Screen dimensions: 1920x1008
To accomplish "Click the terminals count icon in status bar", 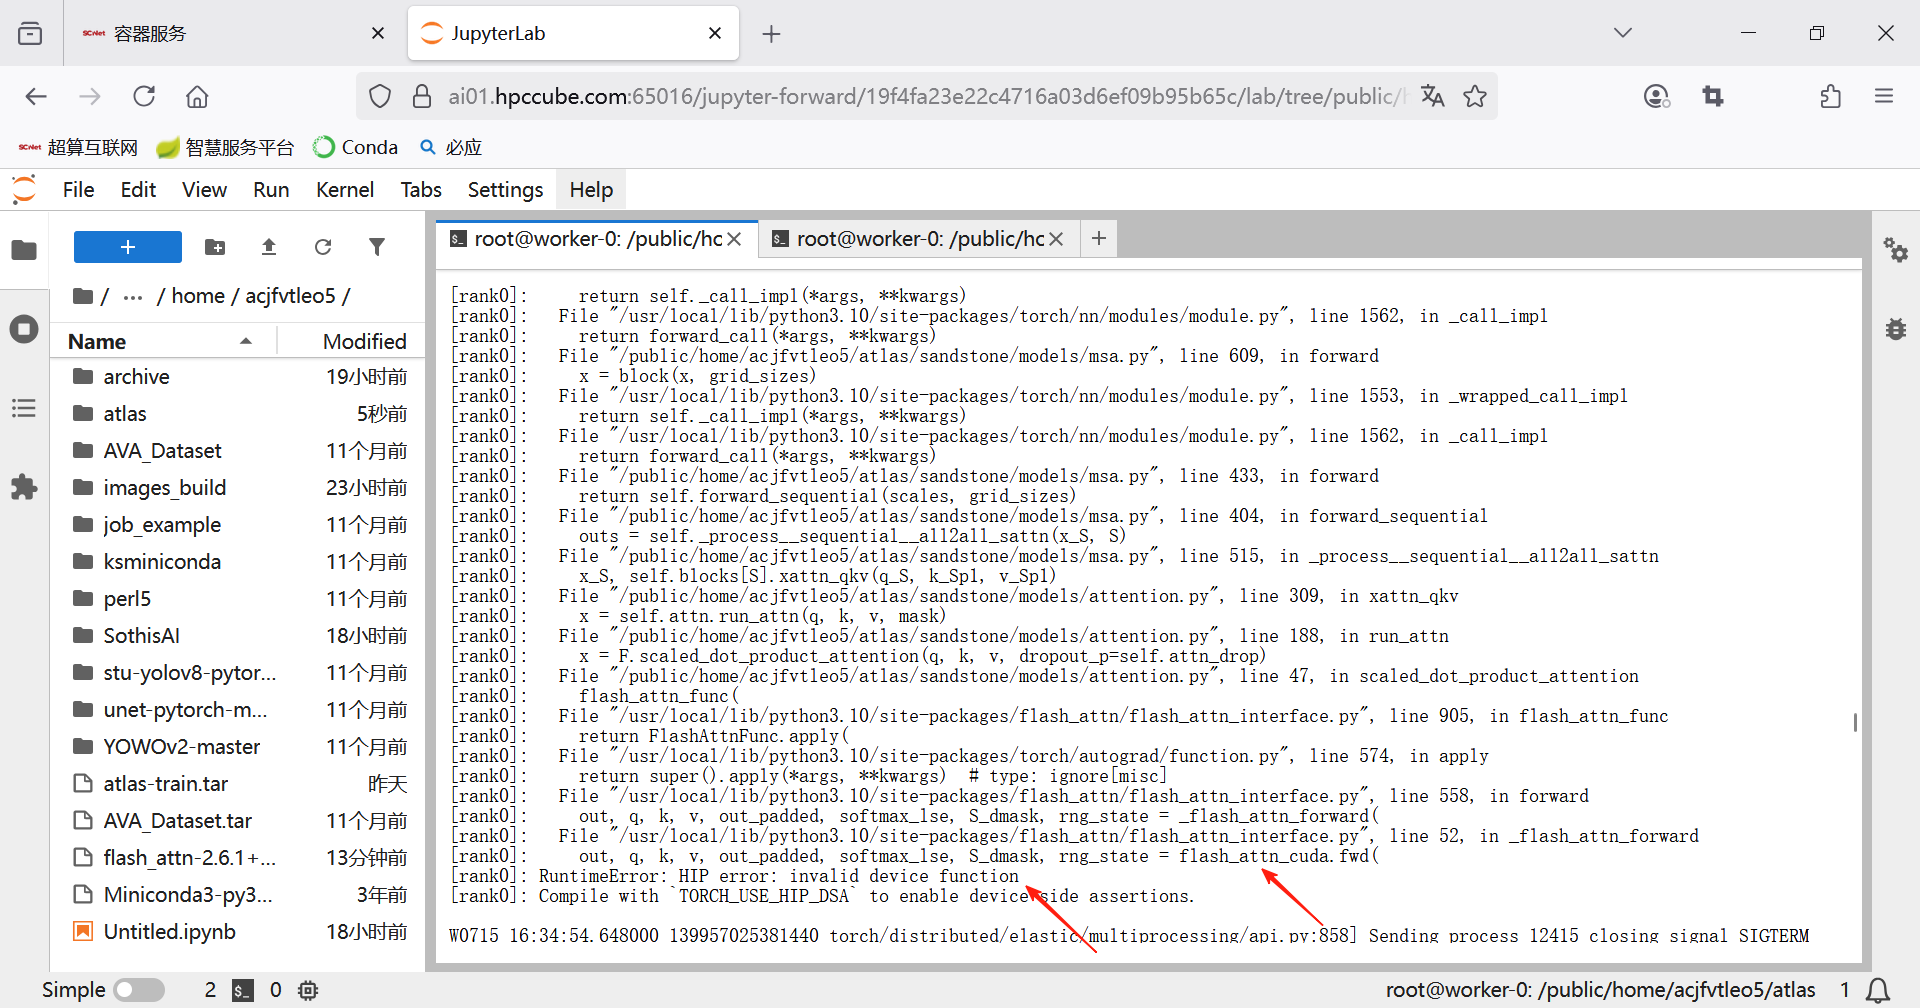I will coord(242,990).
